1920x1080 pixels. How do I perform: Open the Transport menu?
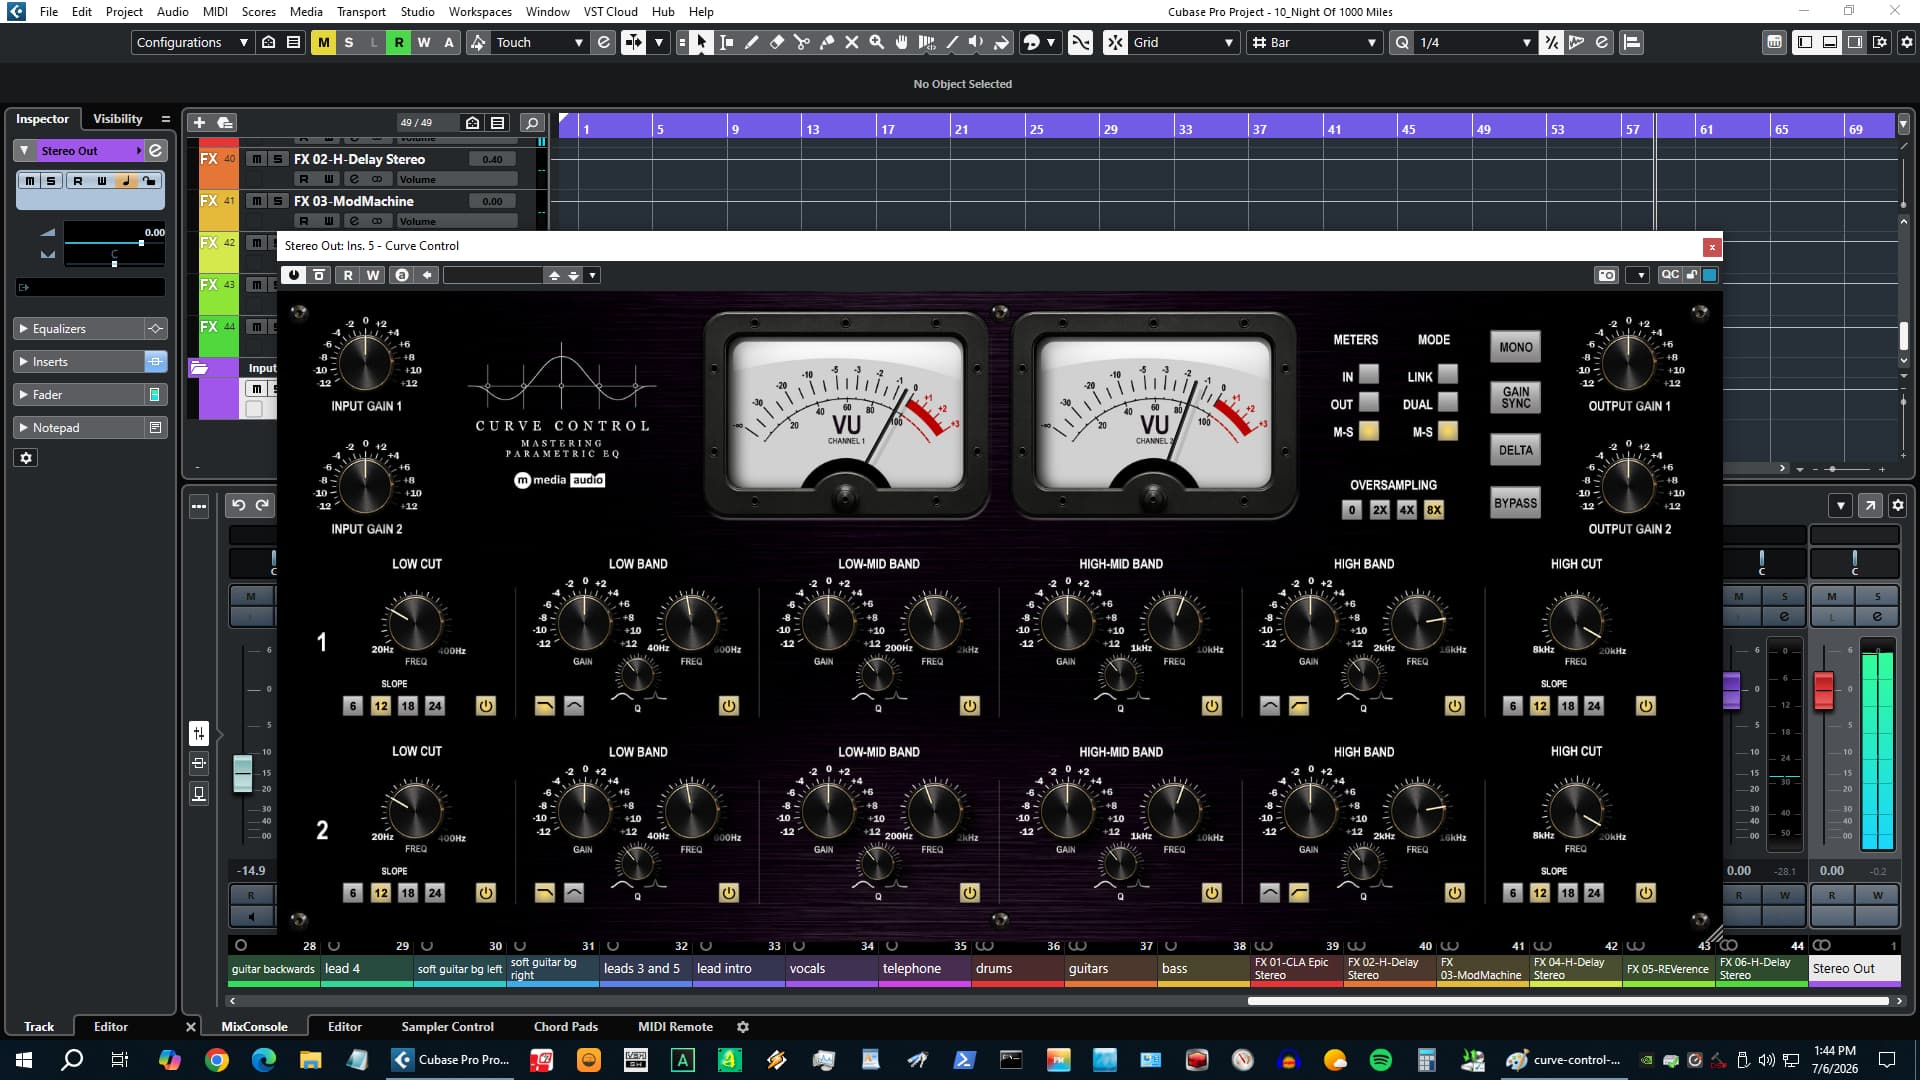361,12
